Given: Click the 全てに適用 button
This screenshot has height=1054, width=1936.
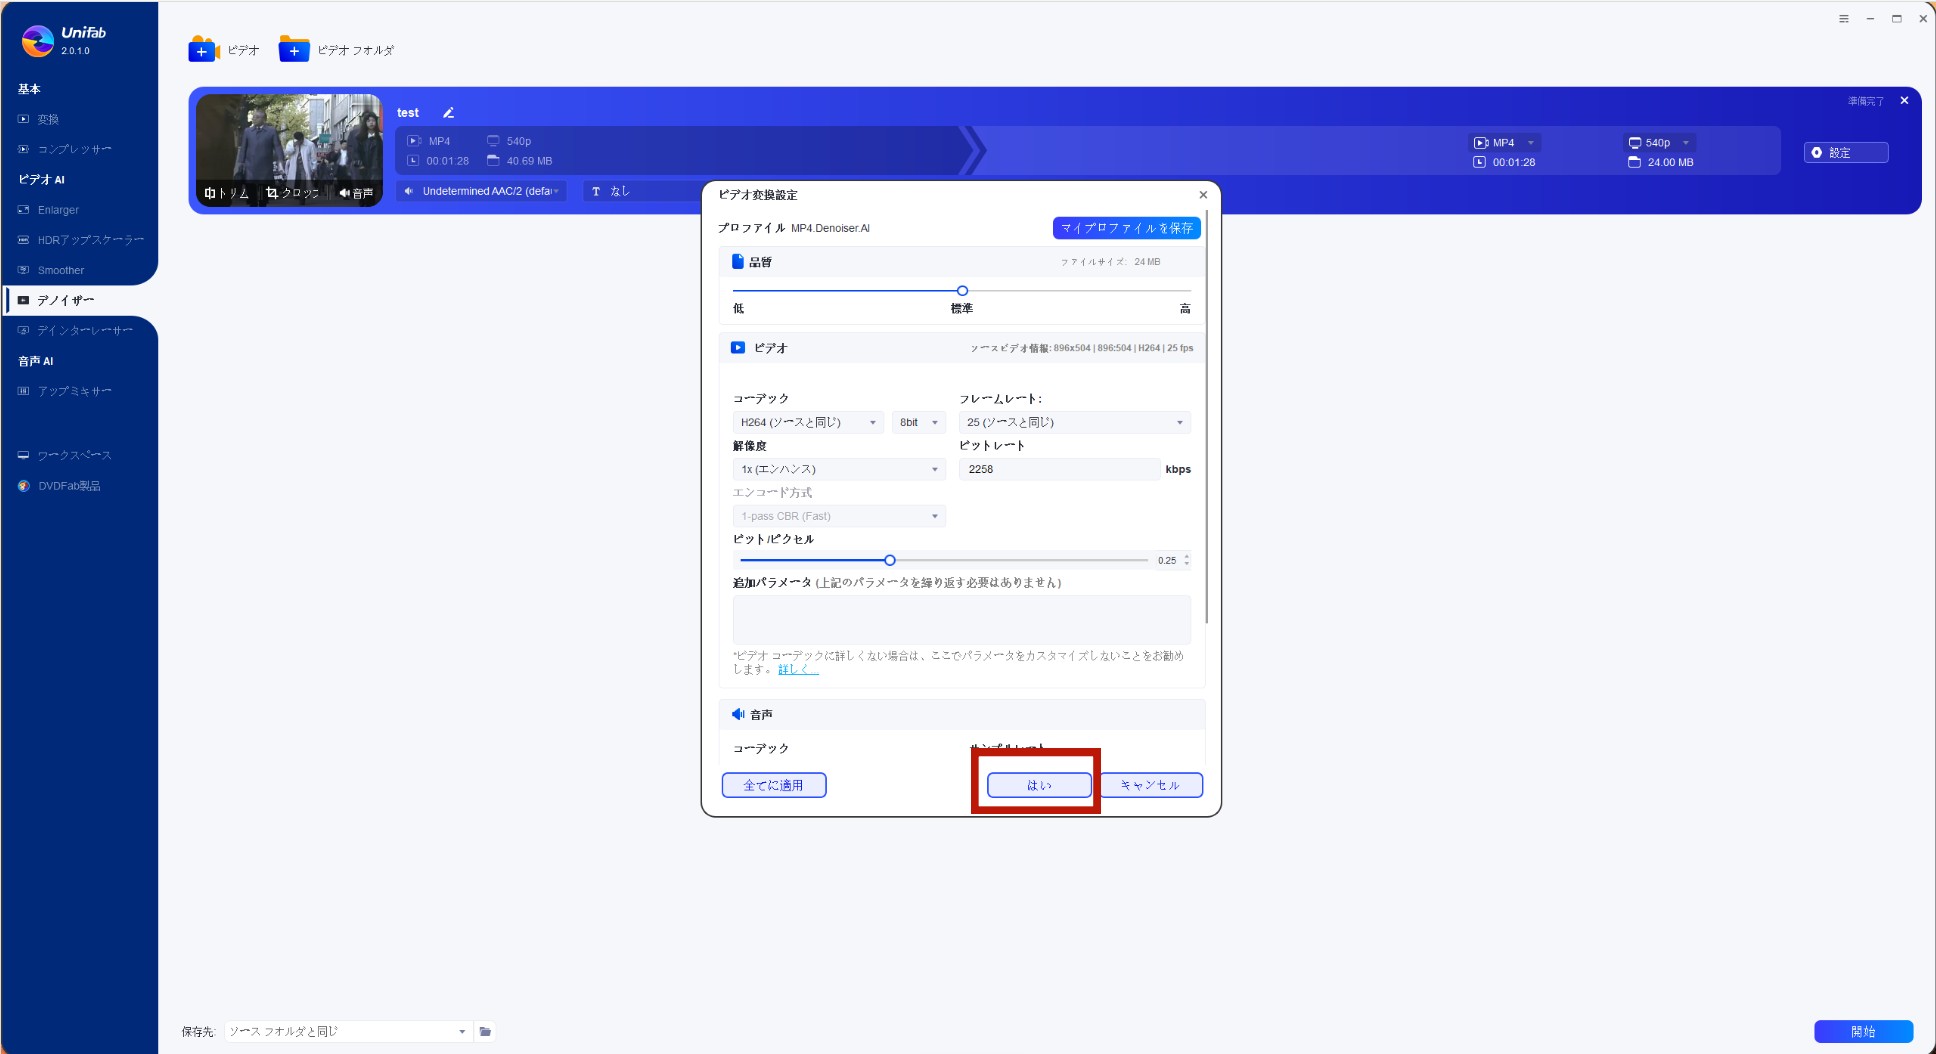Looking at the screenshot, I should [773, 785].
